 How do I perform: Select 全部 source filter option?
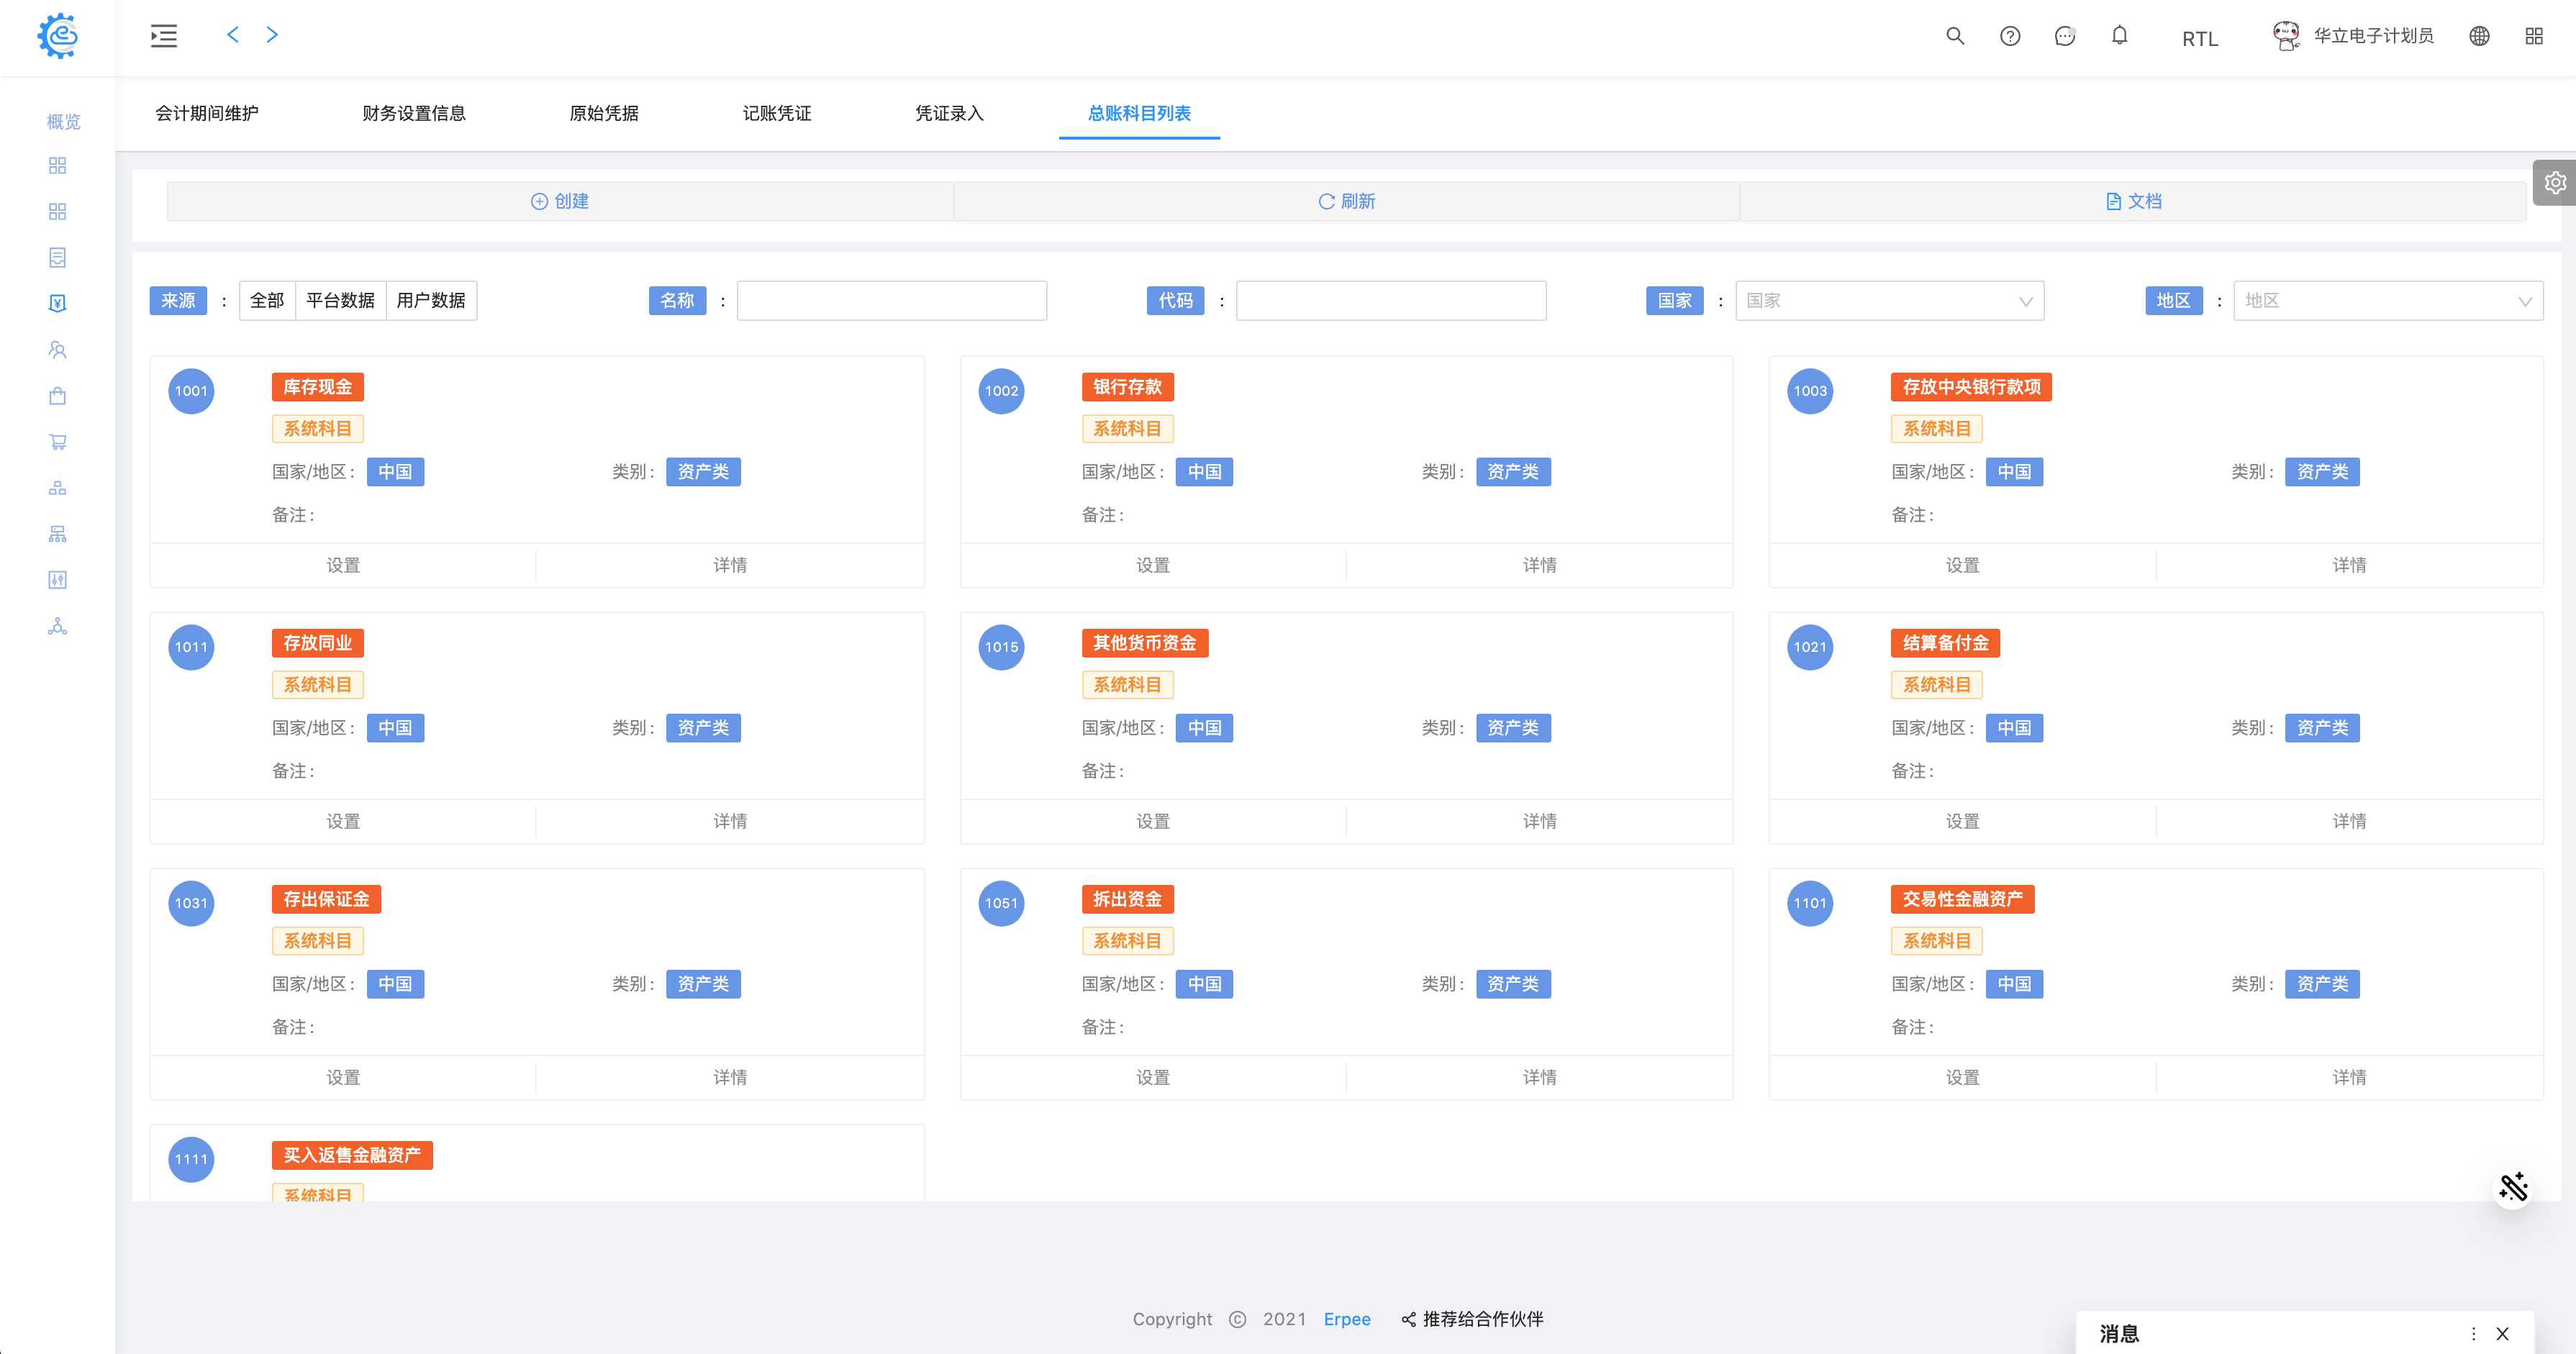point(267,300)
